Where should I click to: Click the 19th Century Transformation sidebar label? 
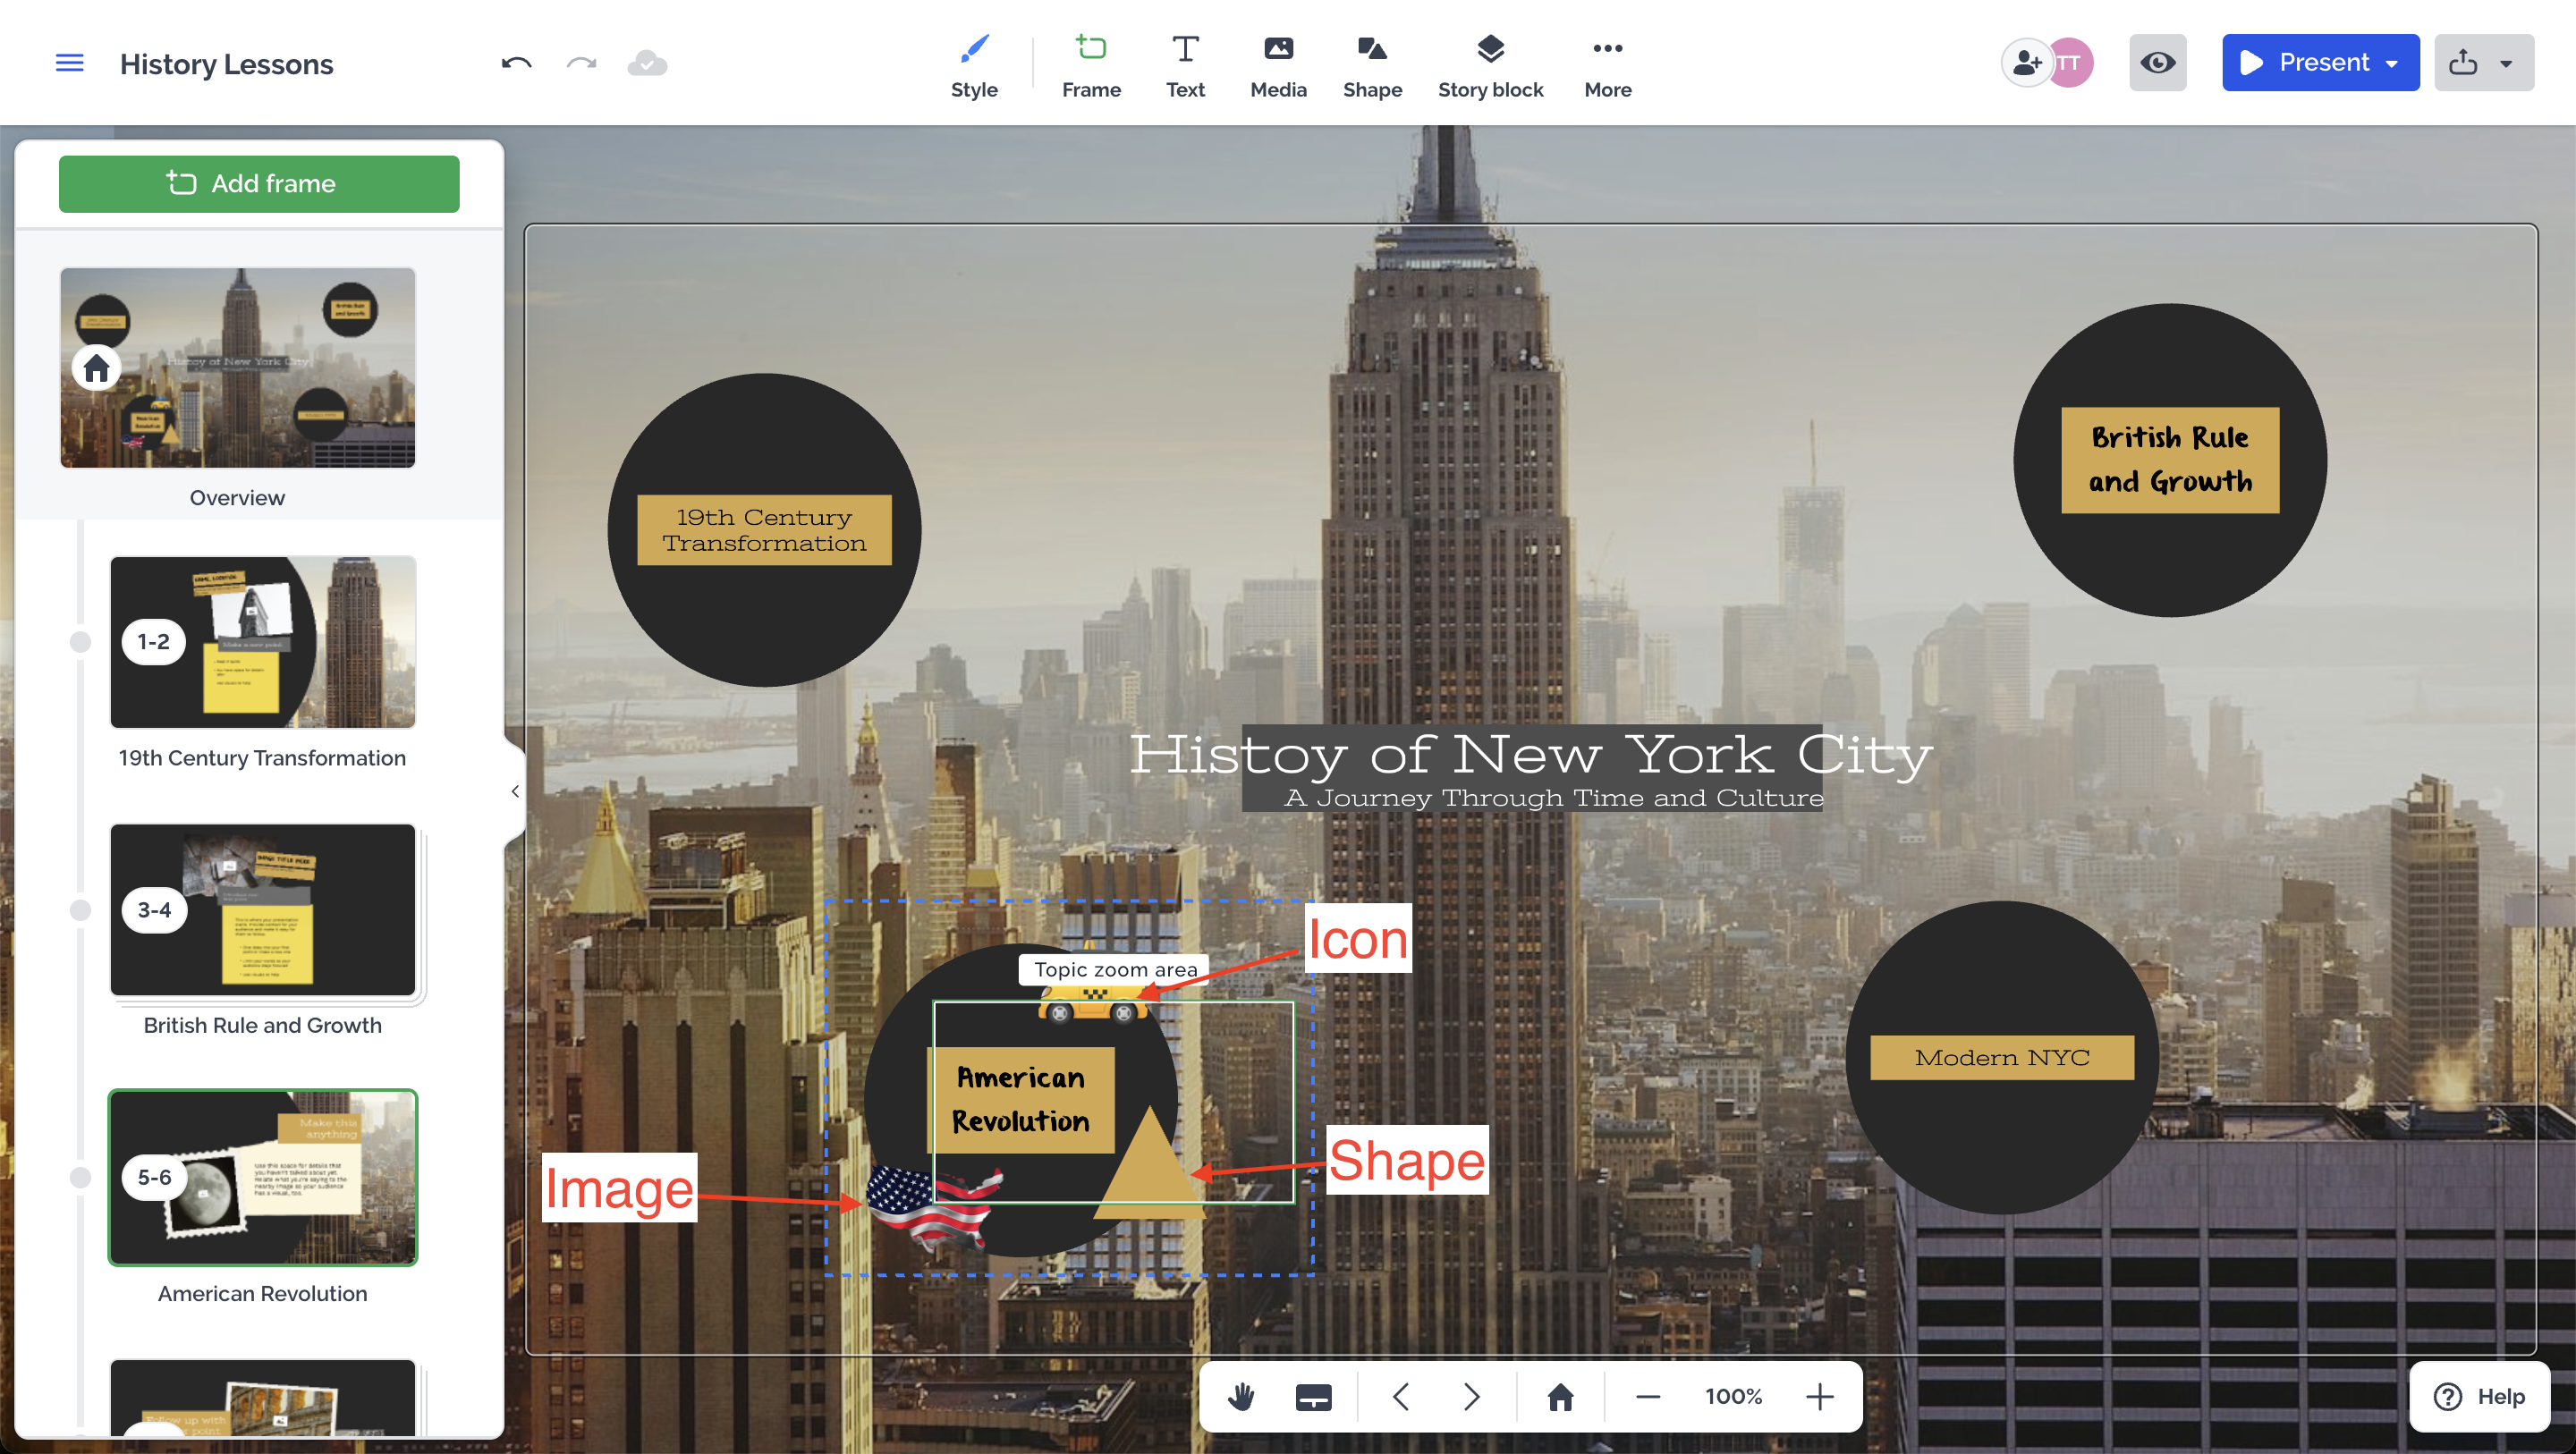pyautogui.click(x=263, y=758)
